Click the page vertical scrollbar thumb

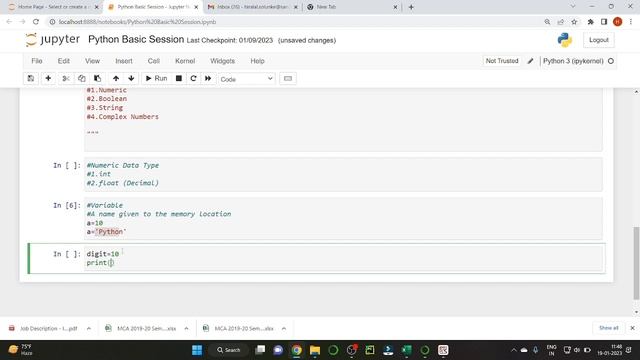click(636, 263)
